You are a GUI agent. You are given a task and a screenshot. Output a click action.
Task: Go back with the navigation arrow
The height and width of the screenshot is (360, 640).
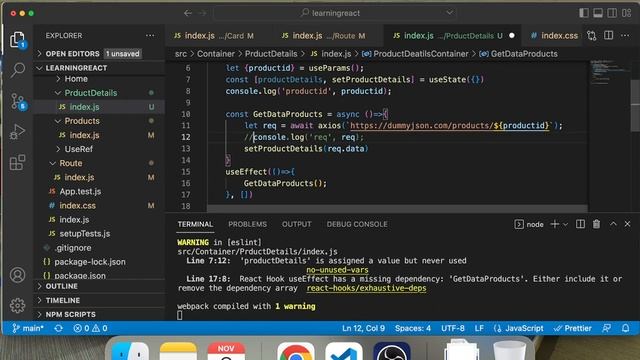(188, 13)
